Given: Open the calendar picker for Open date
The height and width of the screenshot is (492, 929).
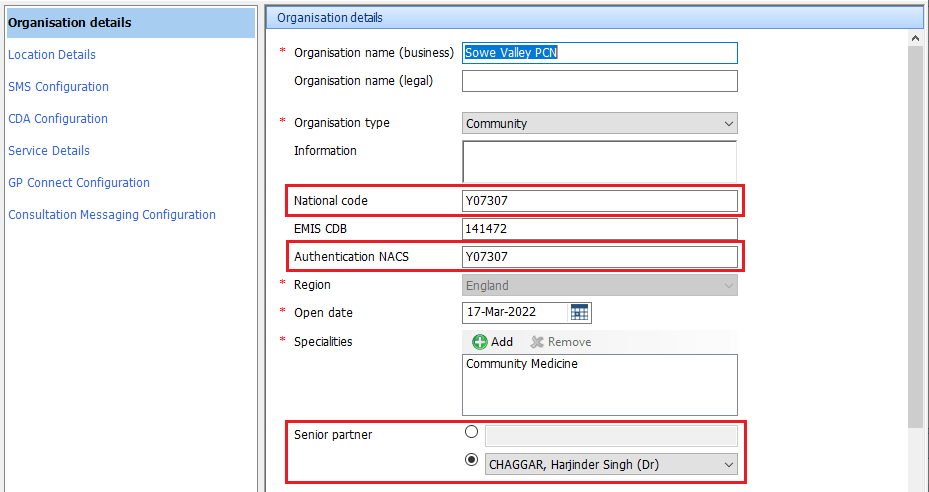Looking at the screenshot, I should pyautogui.click(x=580, y=313).
